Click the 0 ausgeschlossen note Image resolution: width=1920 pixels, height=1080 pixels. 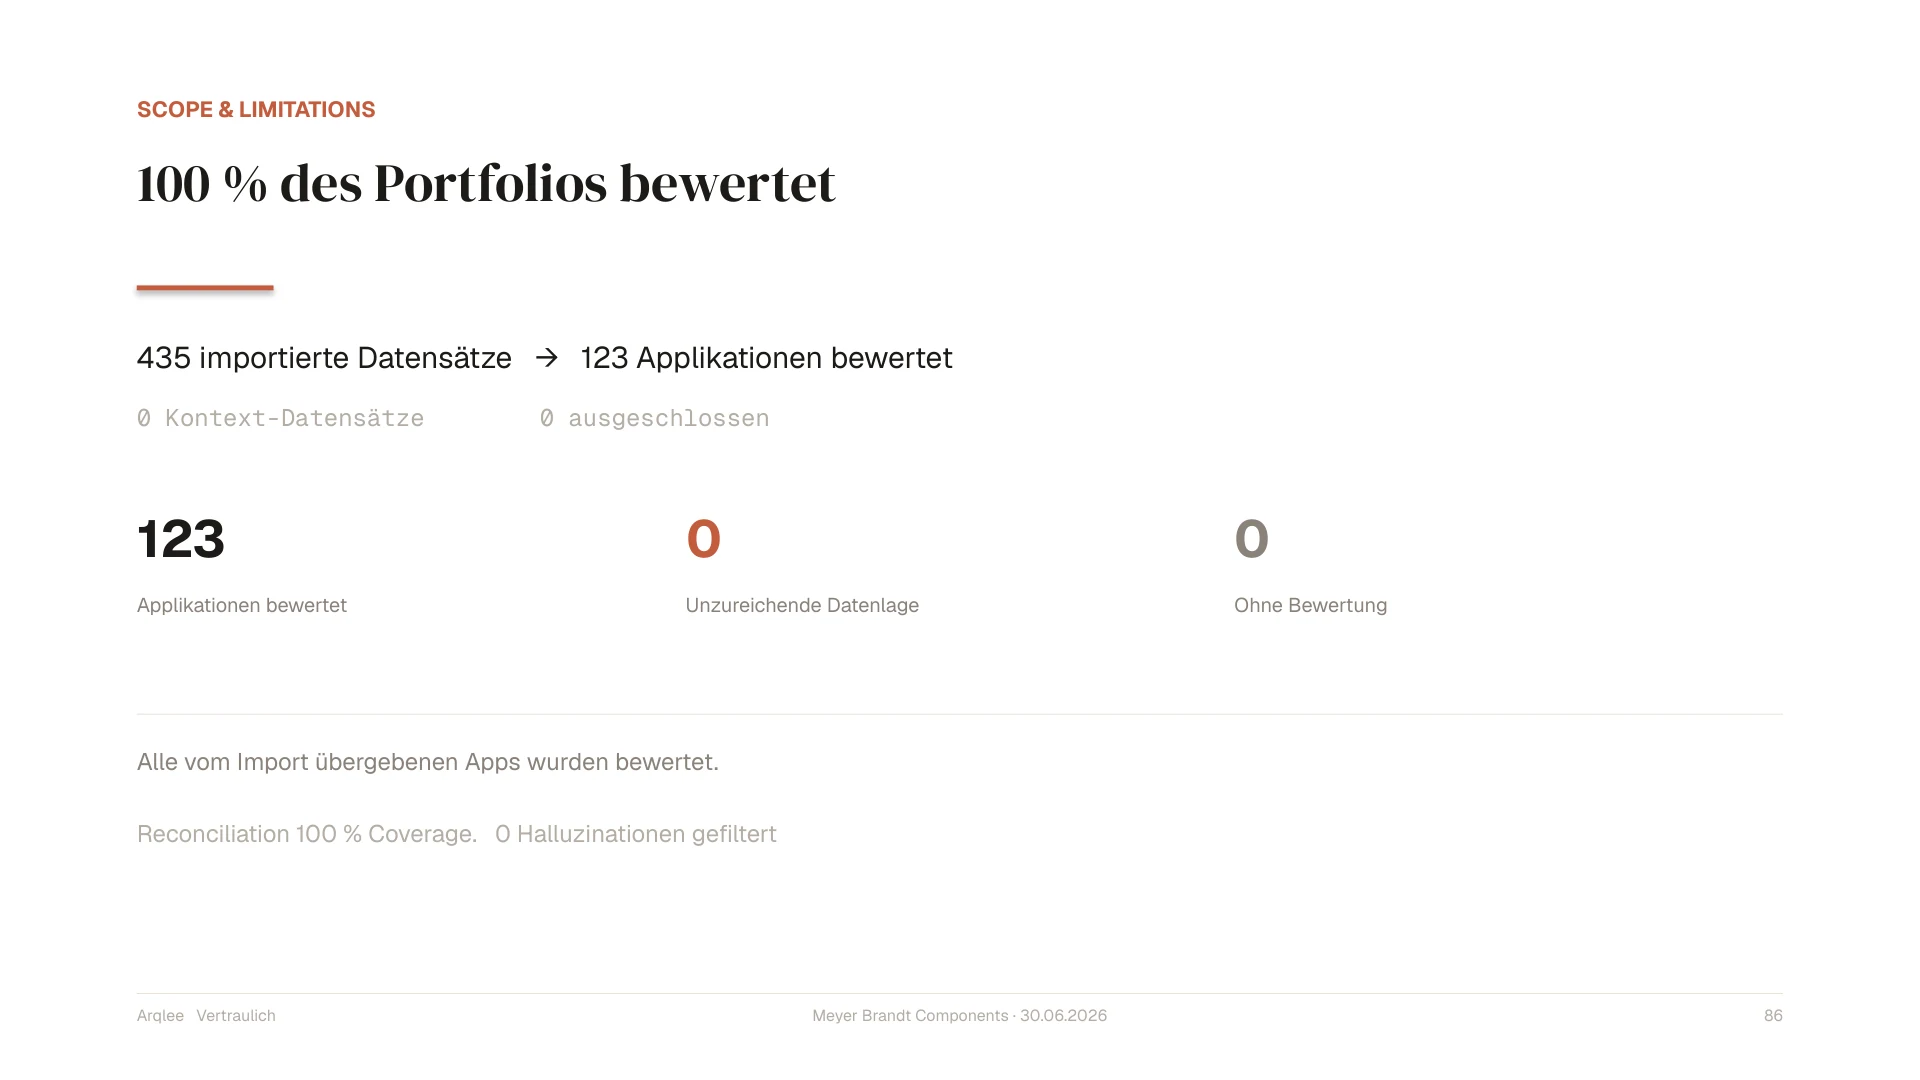pyautogui.click(x=654, y=418)
